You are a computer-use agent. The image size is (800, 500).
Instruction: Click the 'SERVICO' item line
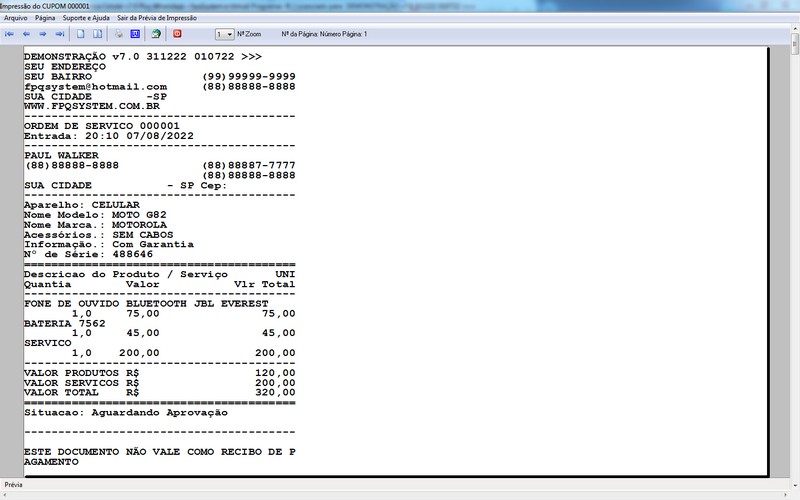tap(47, 343)
